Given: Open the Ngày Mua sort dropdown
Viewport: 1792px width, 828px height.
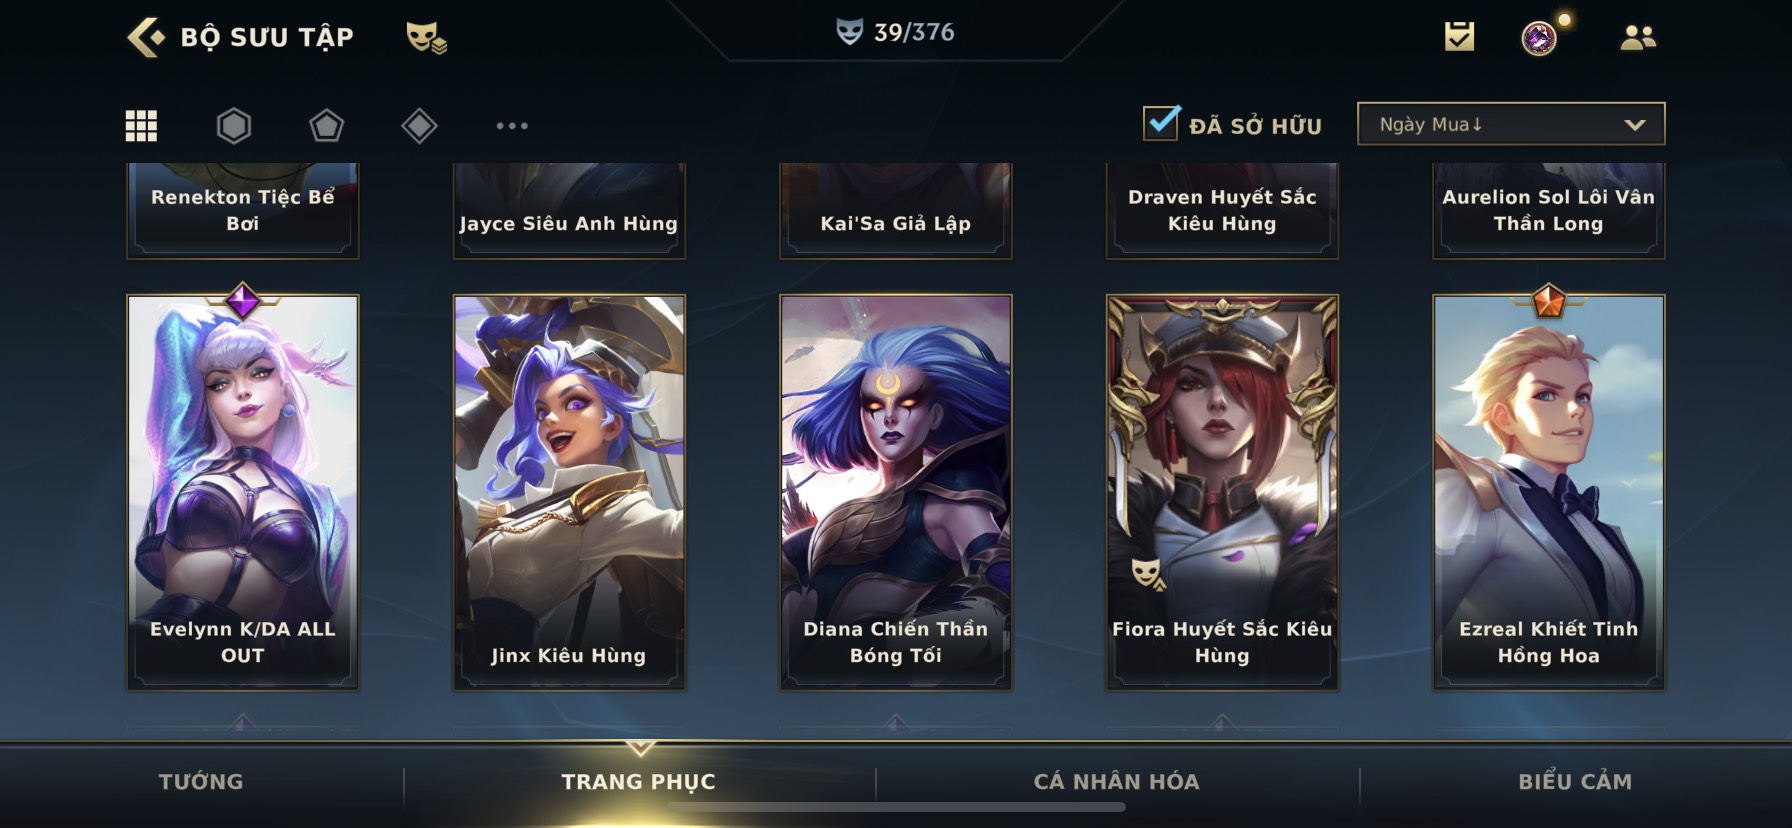Looking at the screenshot, I should click(x=1511, y=124).
